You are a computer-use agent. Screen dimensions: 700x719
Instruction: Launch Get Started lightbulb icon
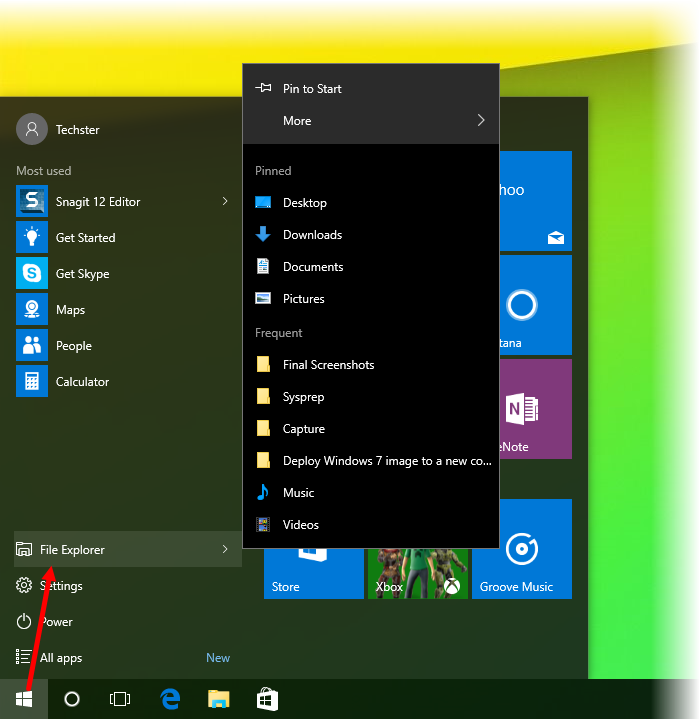[32, 237]
